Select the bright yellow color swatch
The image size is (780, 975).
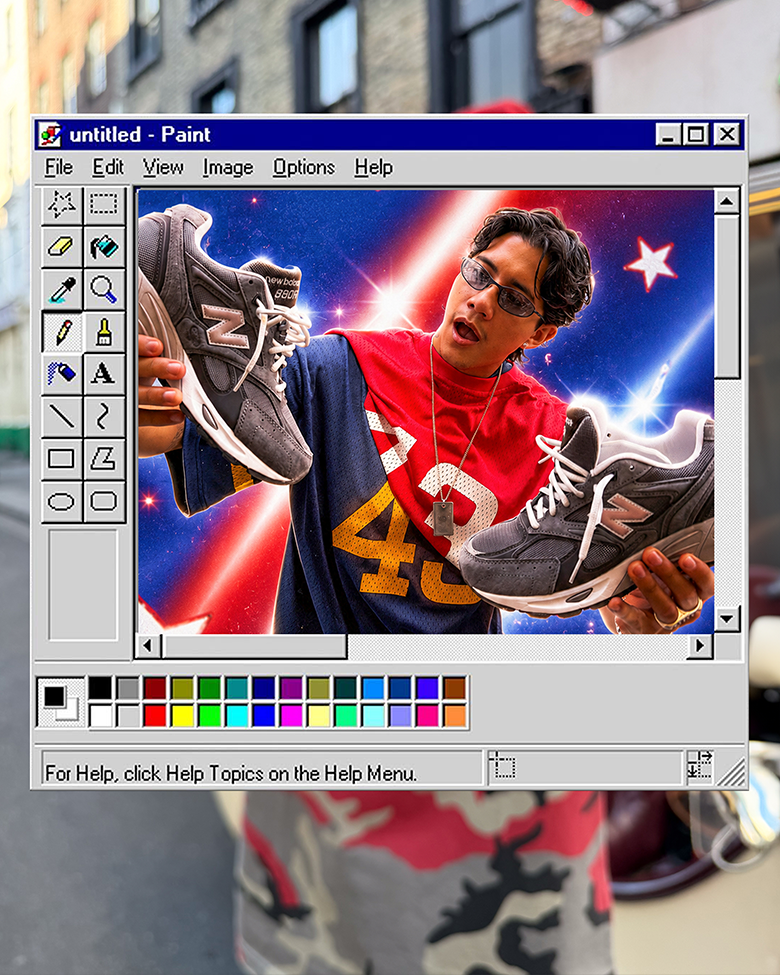pos(182,716)
